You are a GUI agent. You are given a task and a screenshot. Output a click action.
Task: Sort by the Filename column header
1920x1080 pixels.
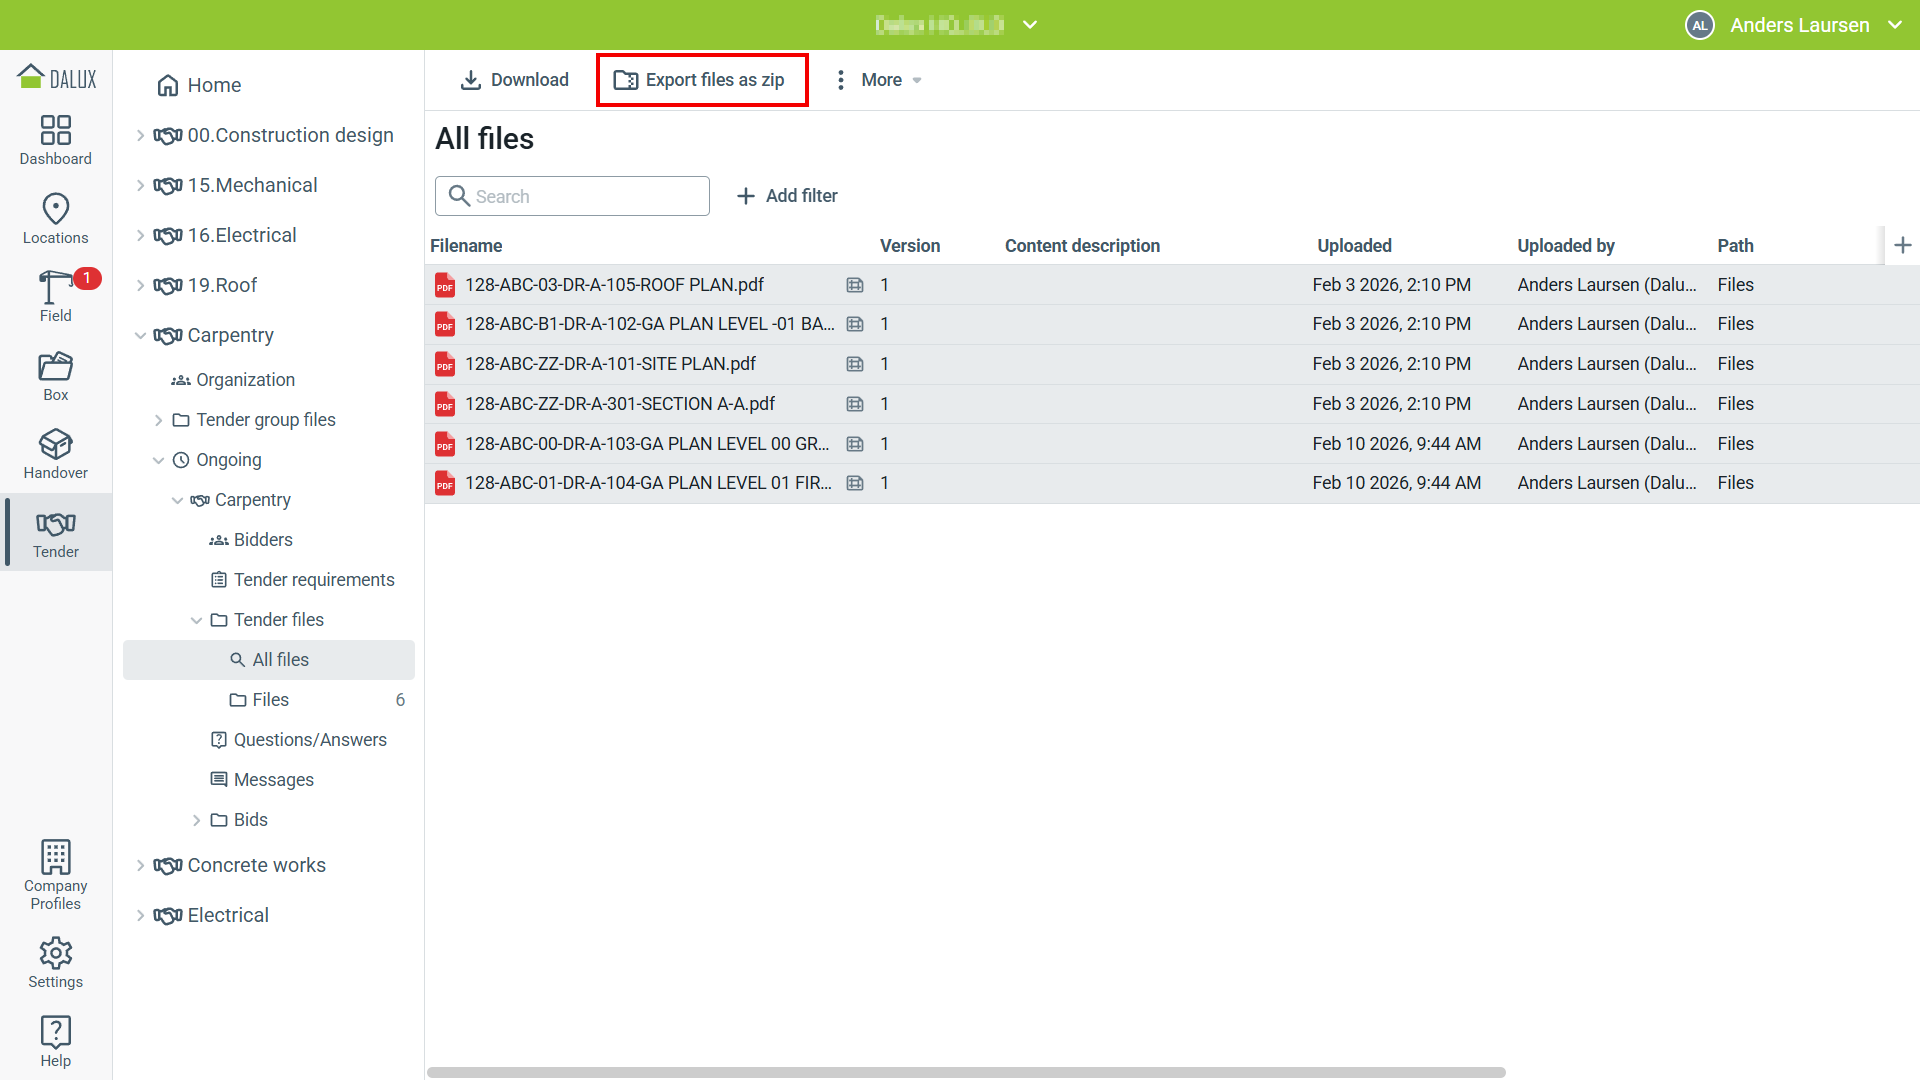(466, 246)
